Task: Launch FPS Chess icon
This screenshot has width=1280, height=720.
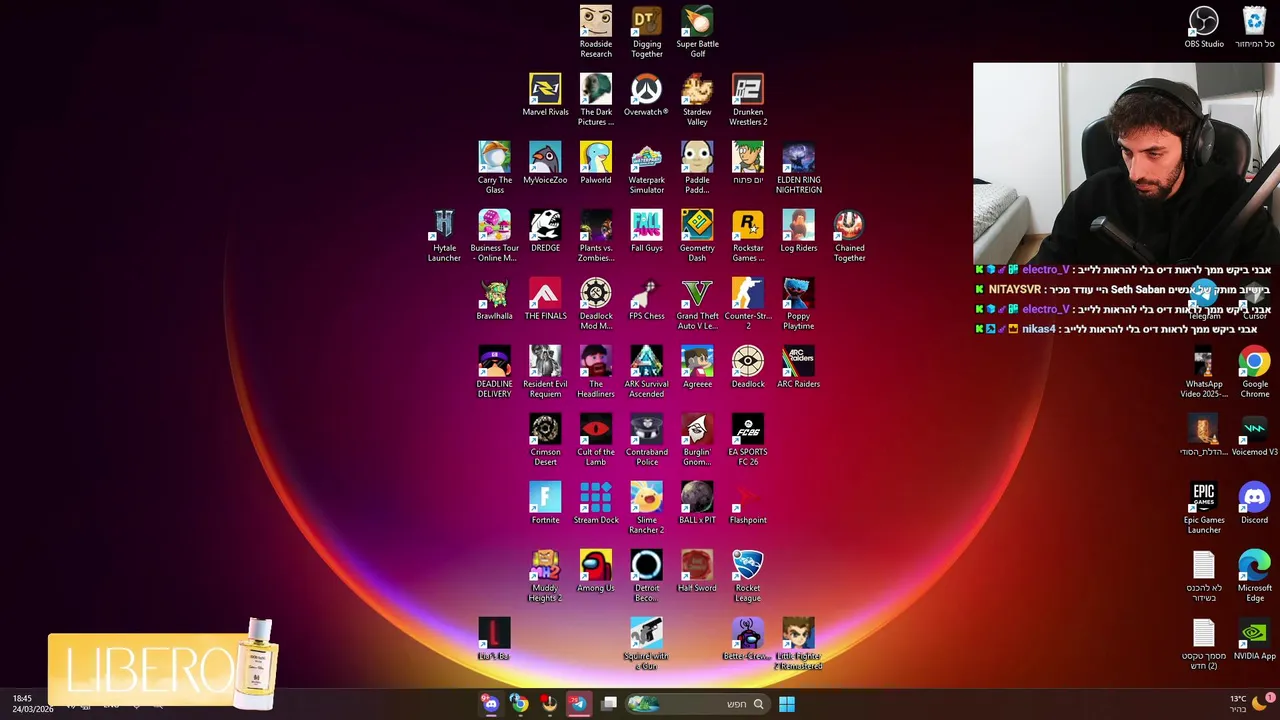Action: coord(647,299)
